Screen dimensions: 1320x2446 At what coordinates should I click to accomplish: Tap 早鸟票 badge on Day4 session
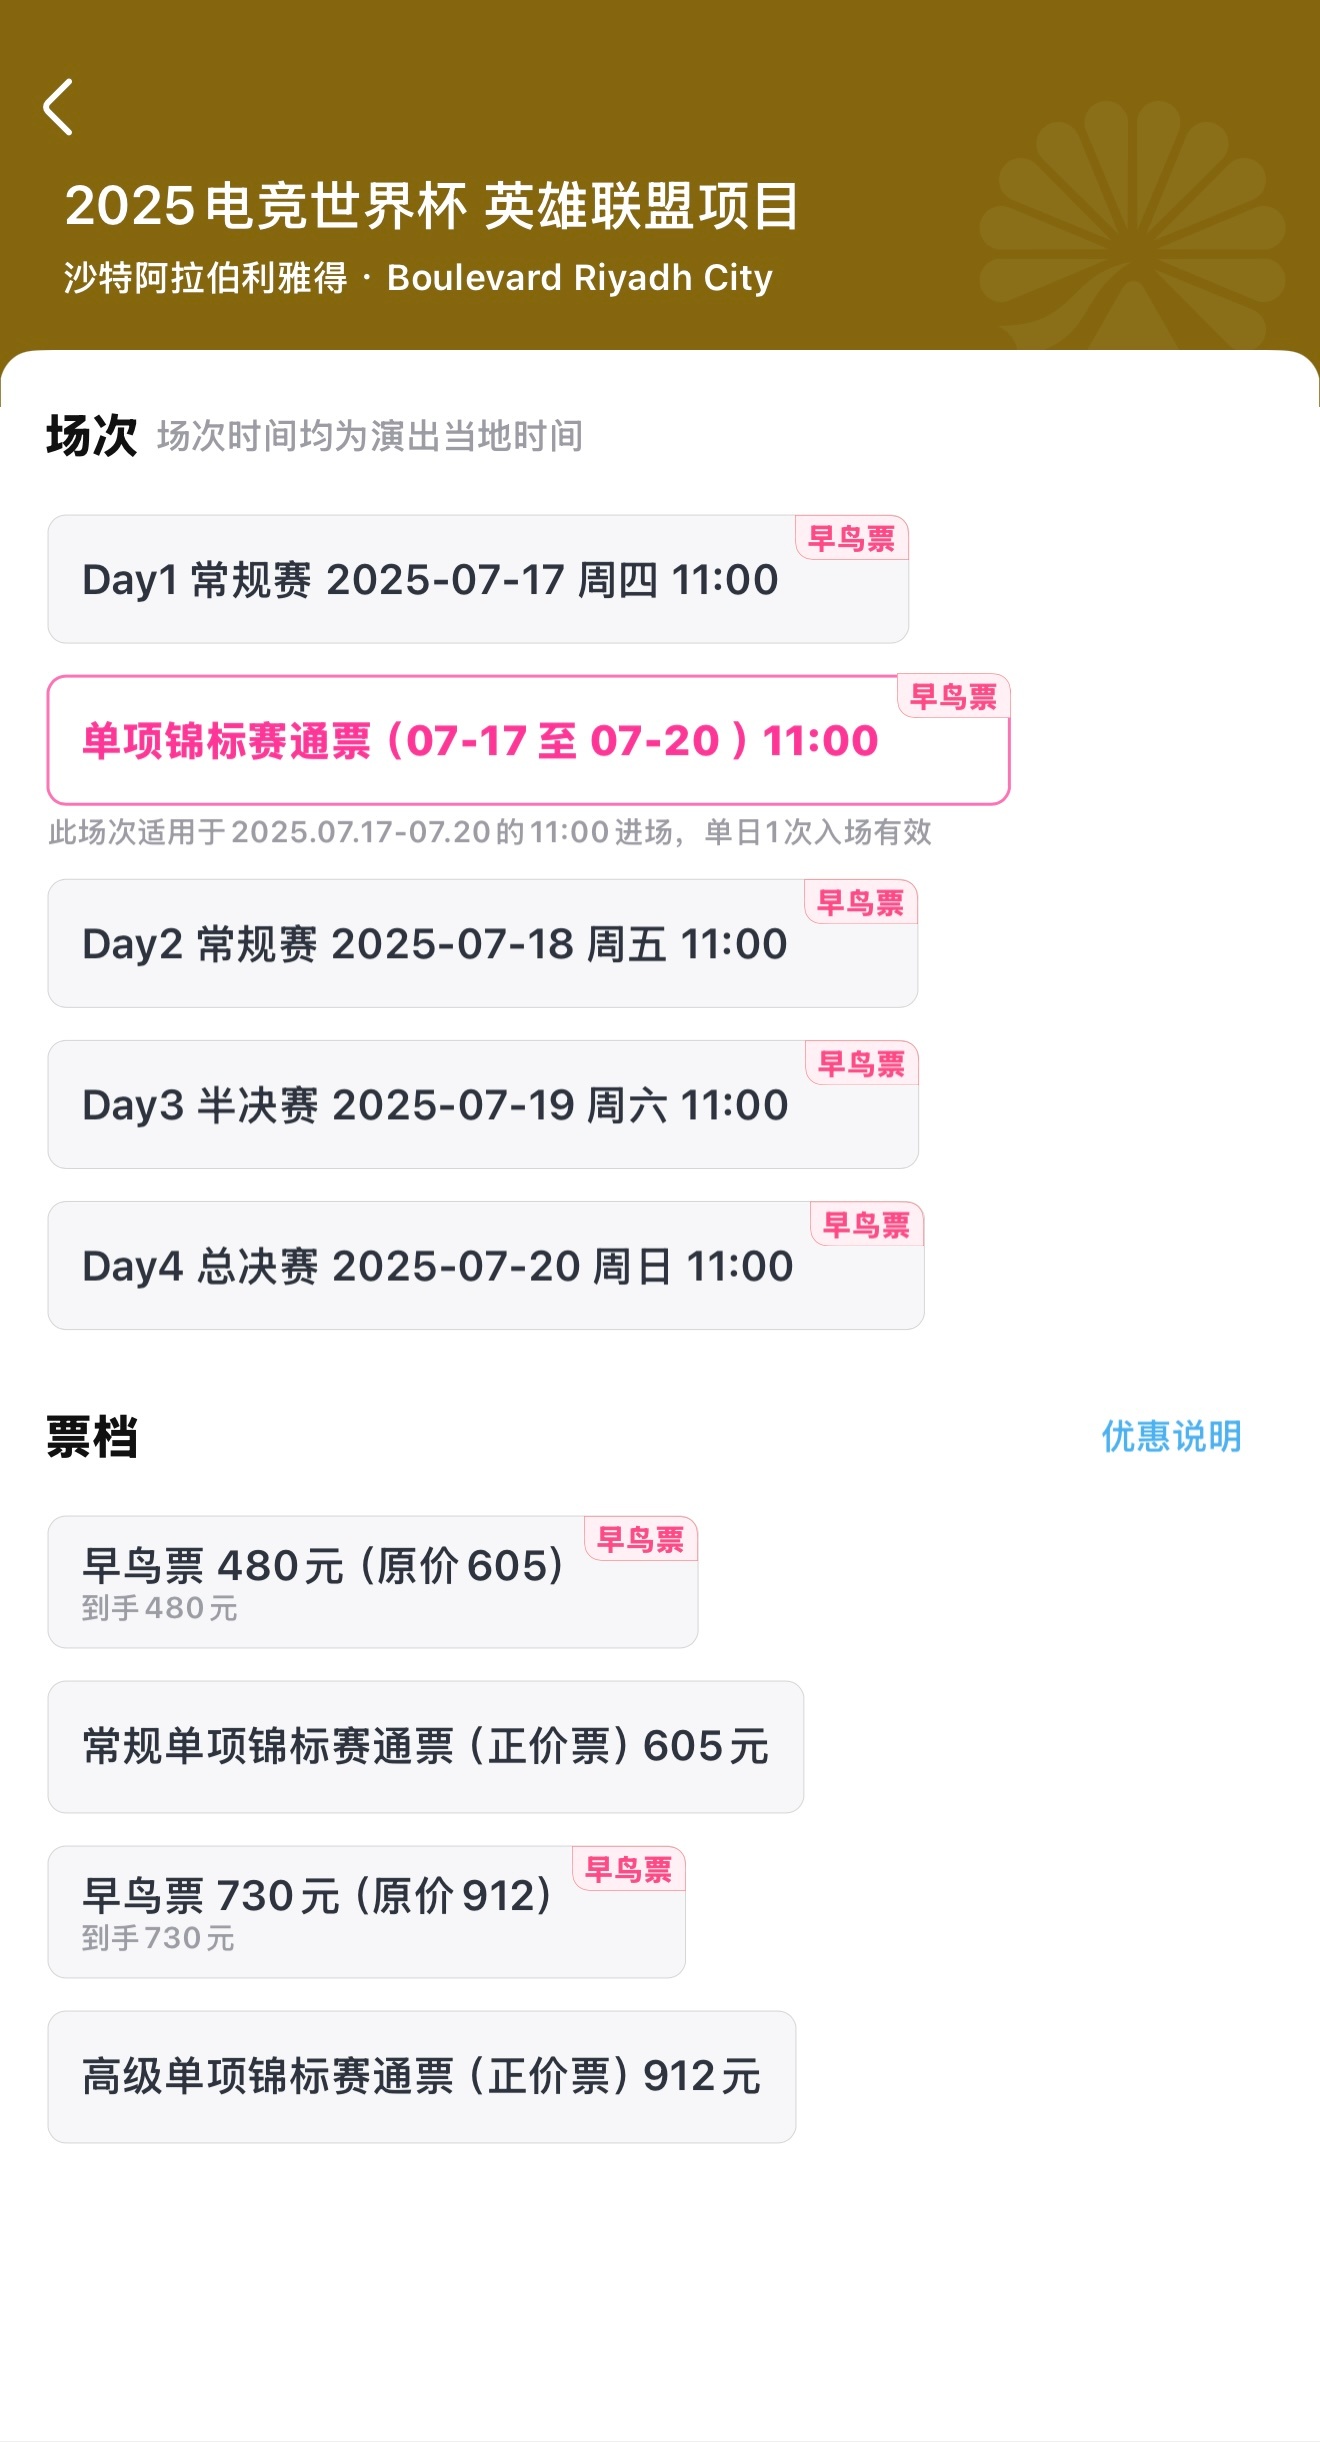pyautogui.click(x=866, y=1224)
